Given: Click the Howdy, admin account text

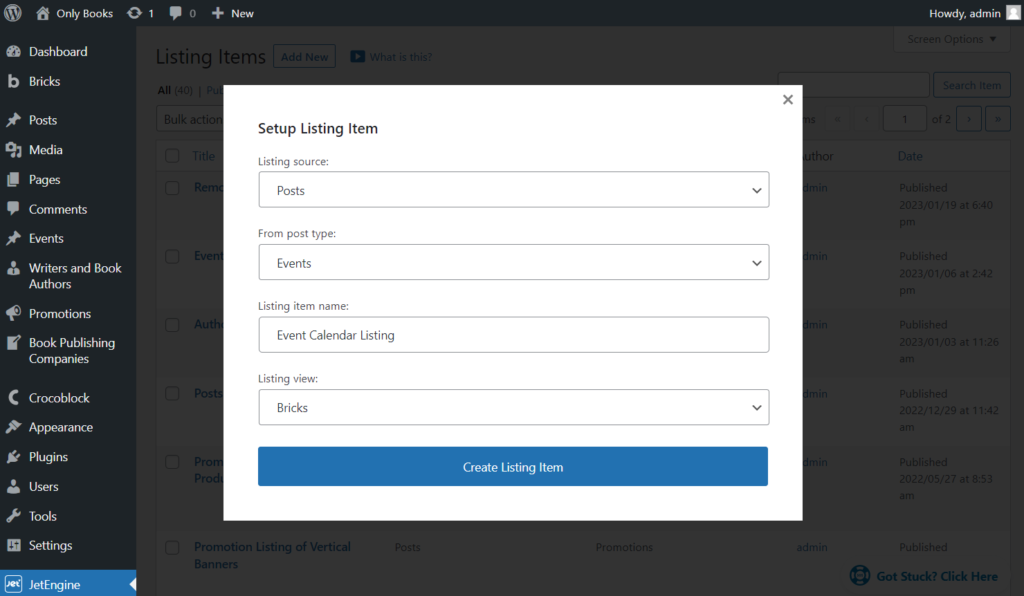Looking at the screenshot, I should coord(965,13).
